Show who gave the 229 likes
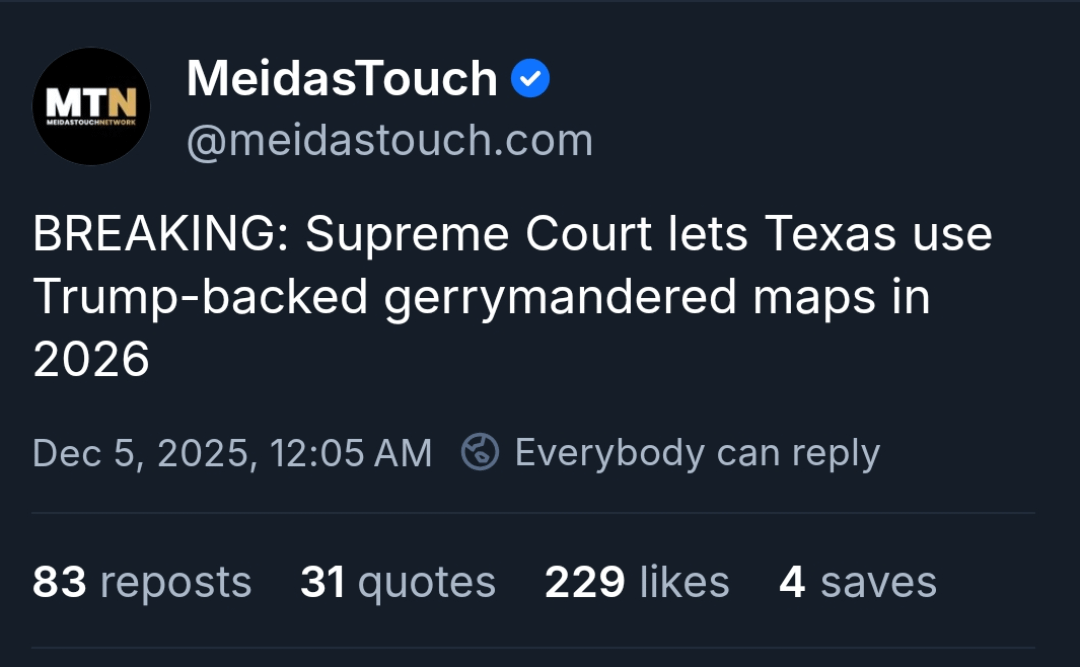Viewport: 1080px width, 667px height. click(637, 582)
